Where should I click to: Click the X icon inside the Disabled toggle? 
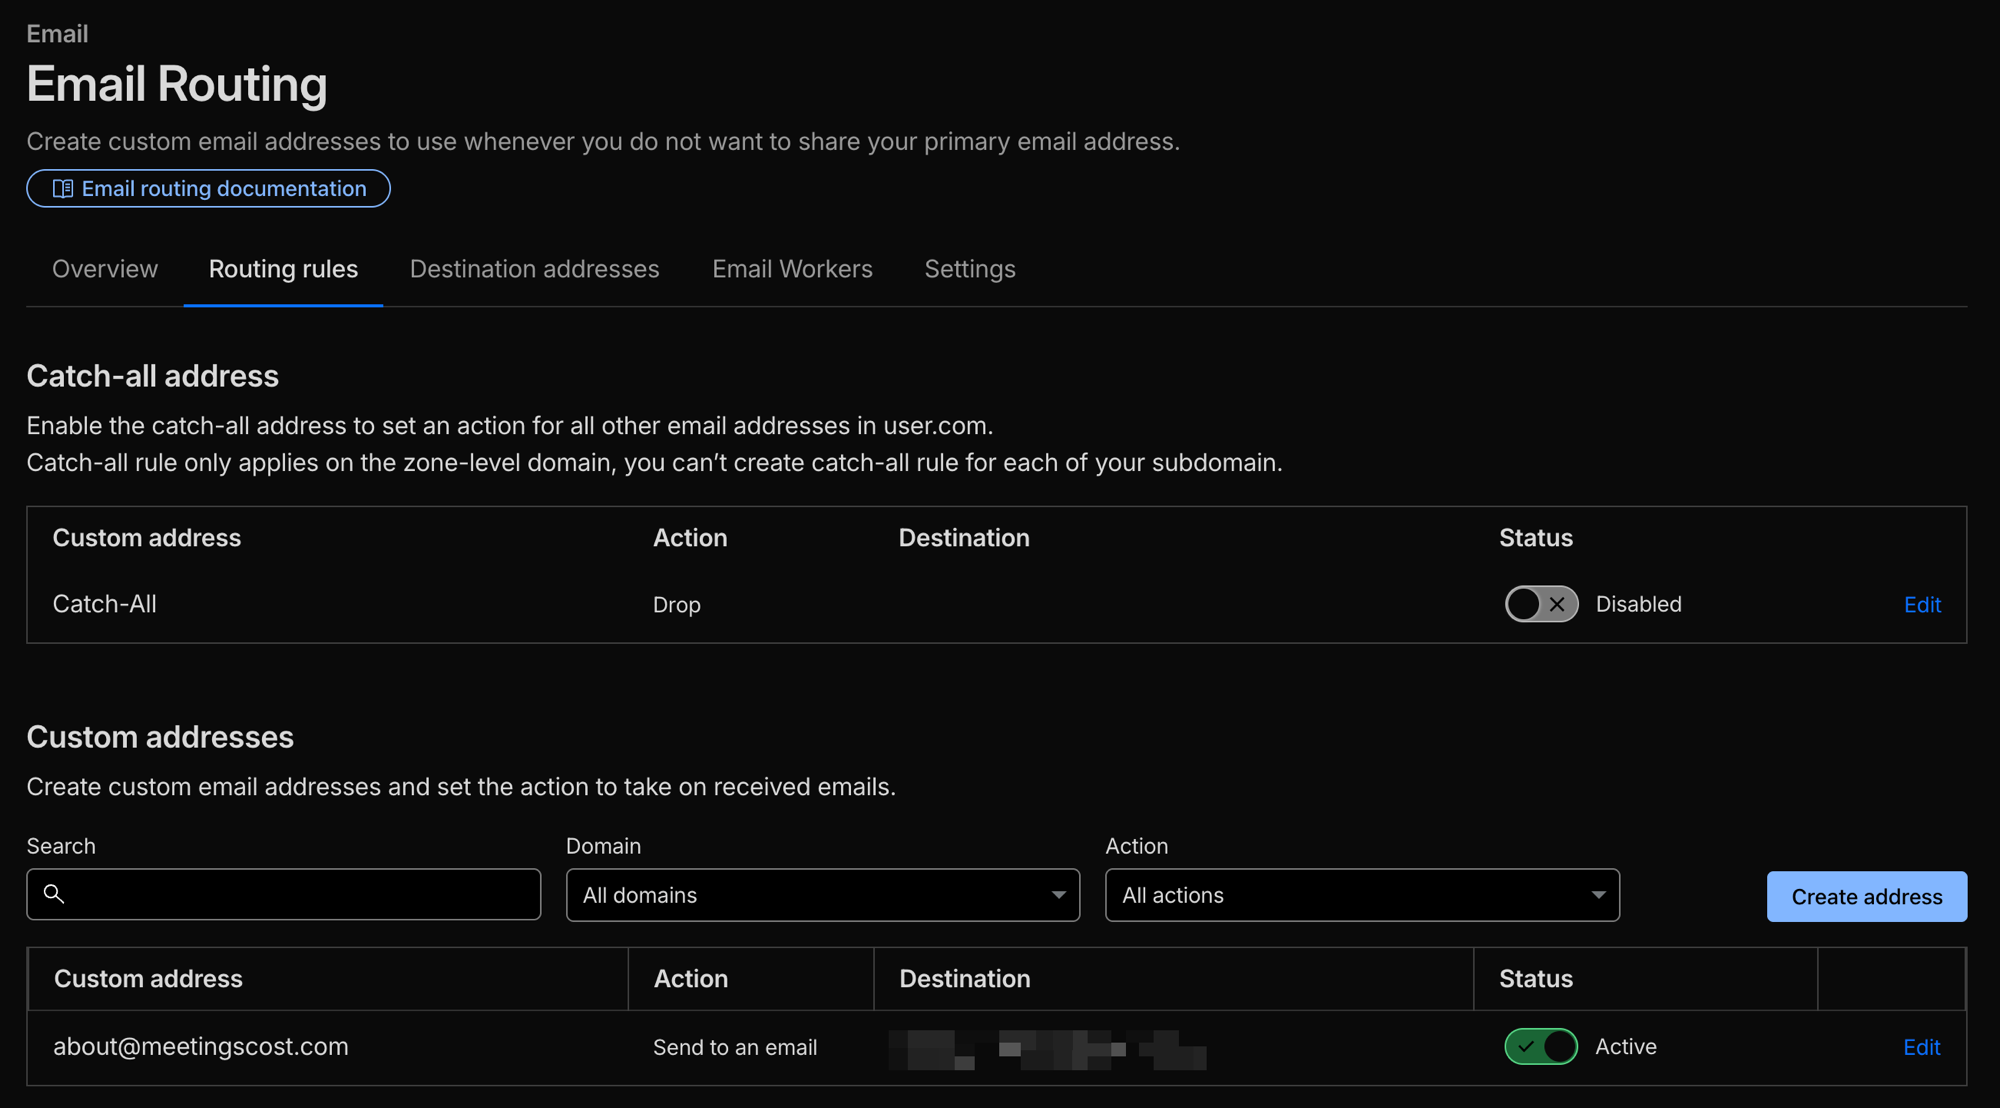tap(1557, 604)
